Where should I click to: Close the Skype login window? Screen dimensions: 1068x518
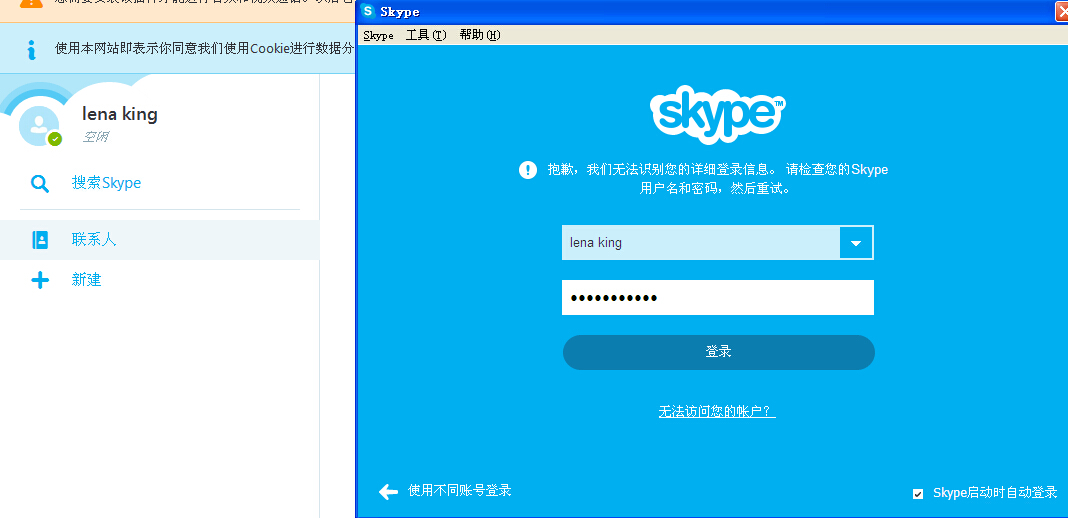[1061, 11]
